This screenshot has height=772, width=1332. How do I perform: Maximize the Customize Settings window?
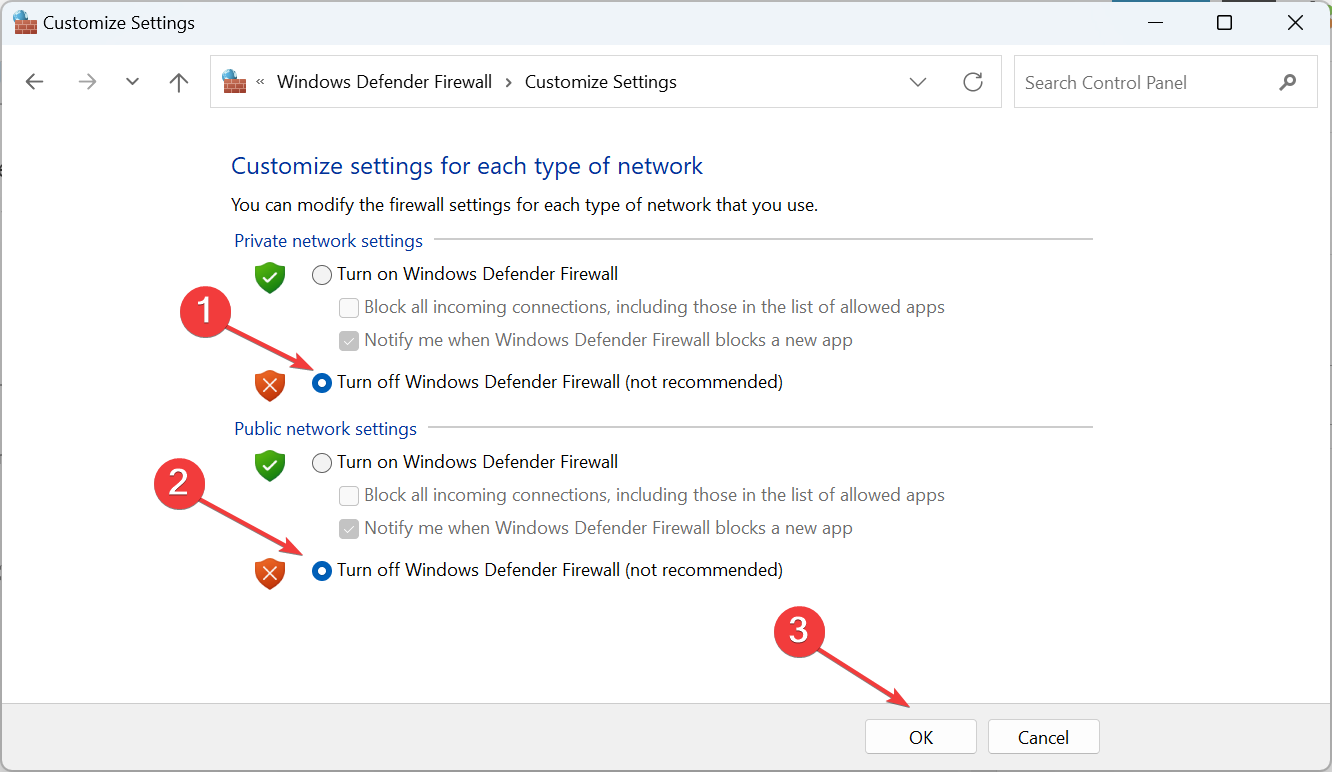(x=1224, y=22)
